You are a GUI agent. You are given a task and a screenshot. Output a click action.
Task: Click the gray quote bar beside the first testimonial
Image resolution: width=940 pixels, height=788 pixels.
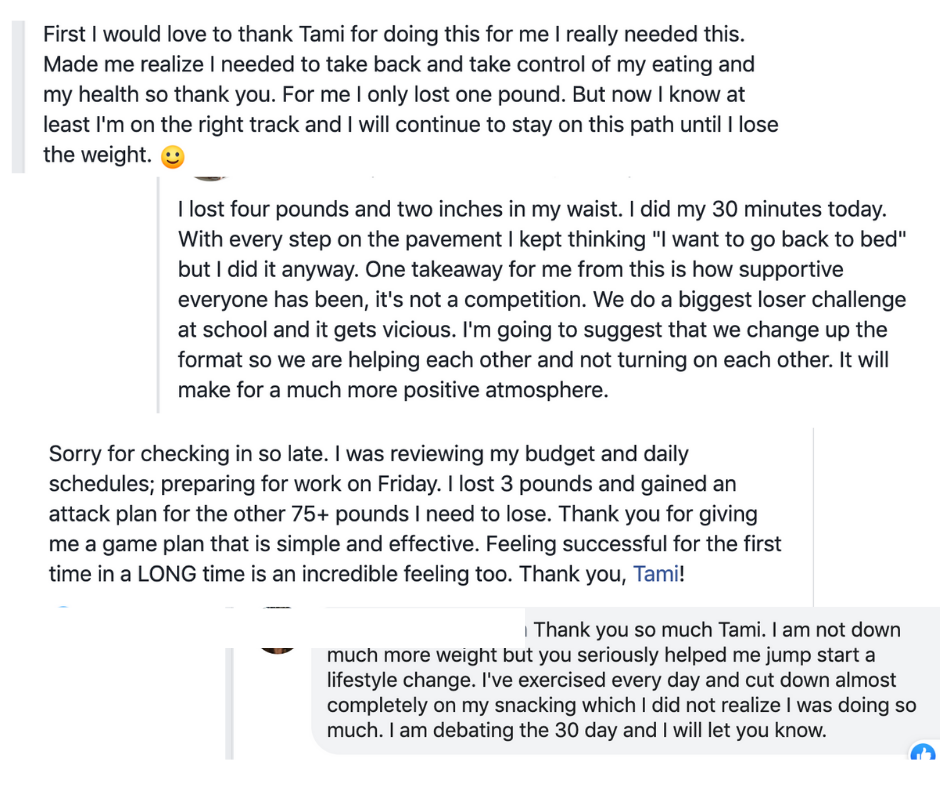[x=18, y=95]
